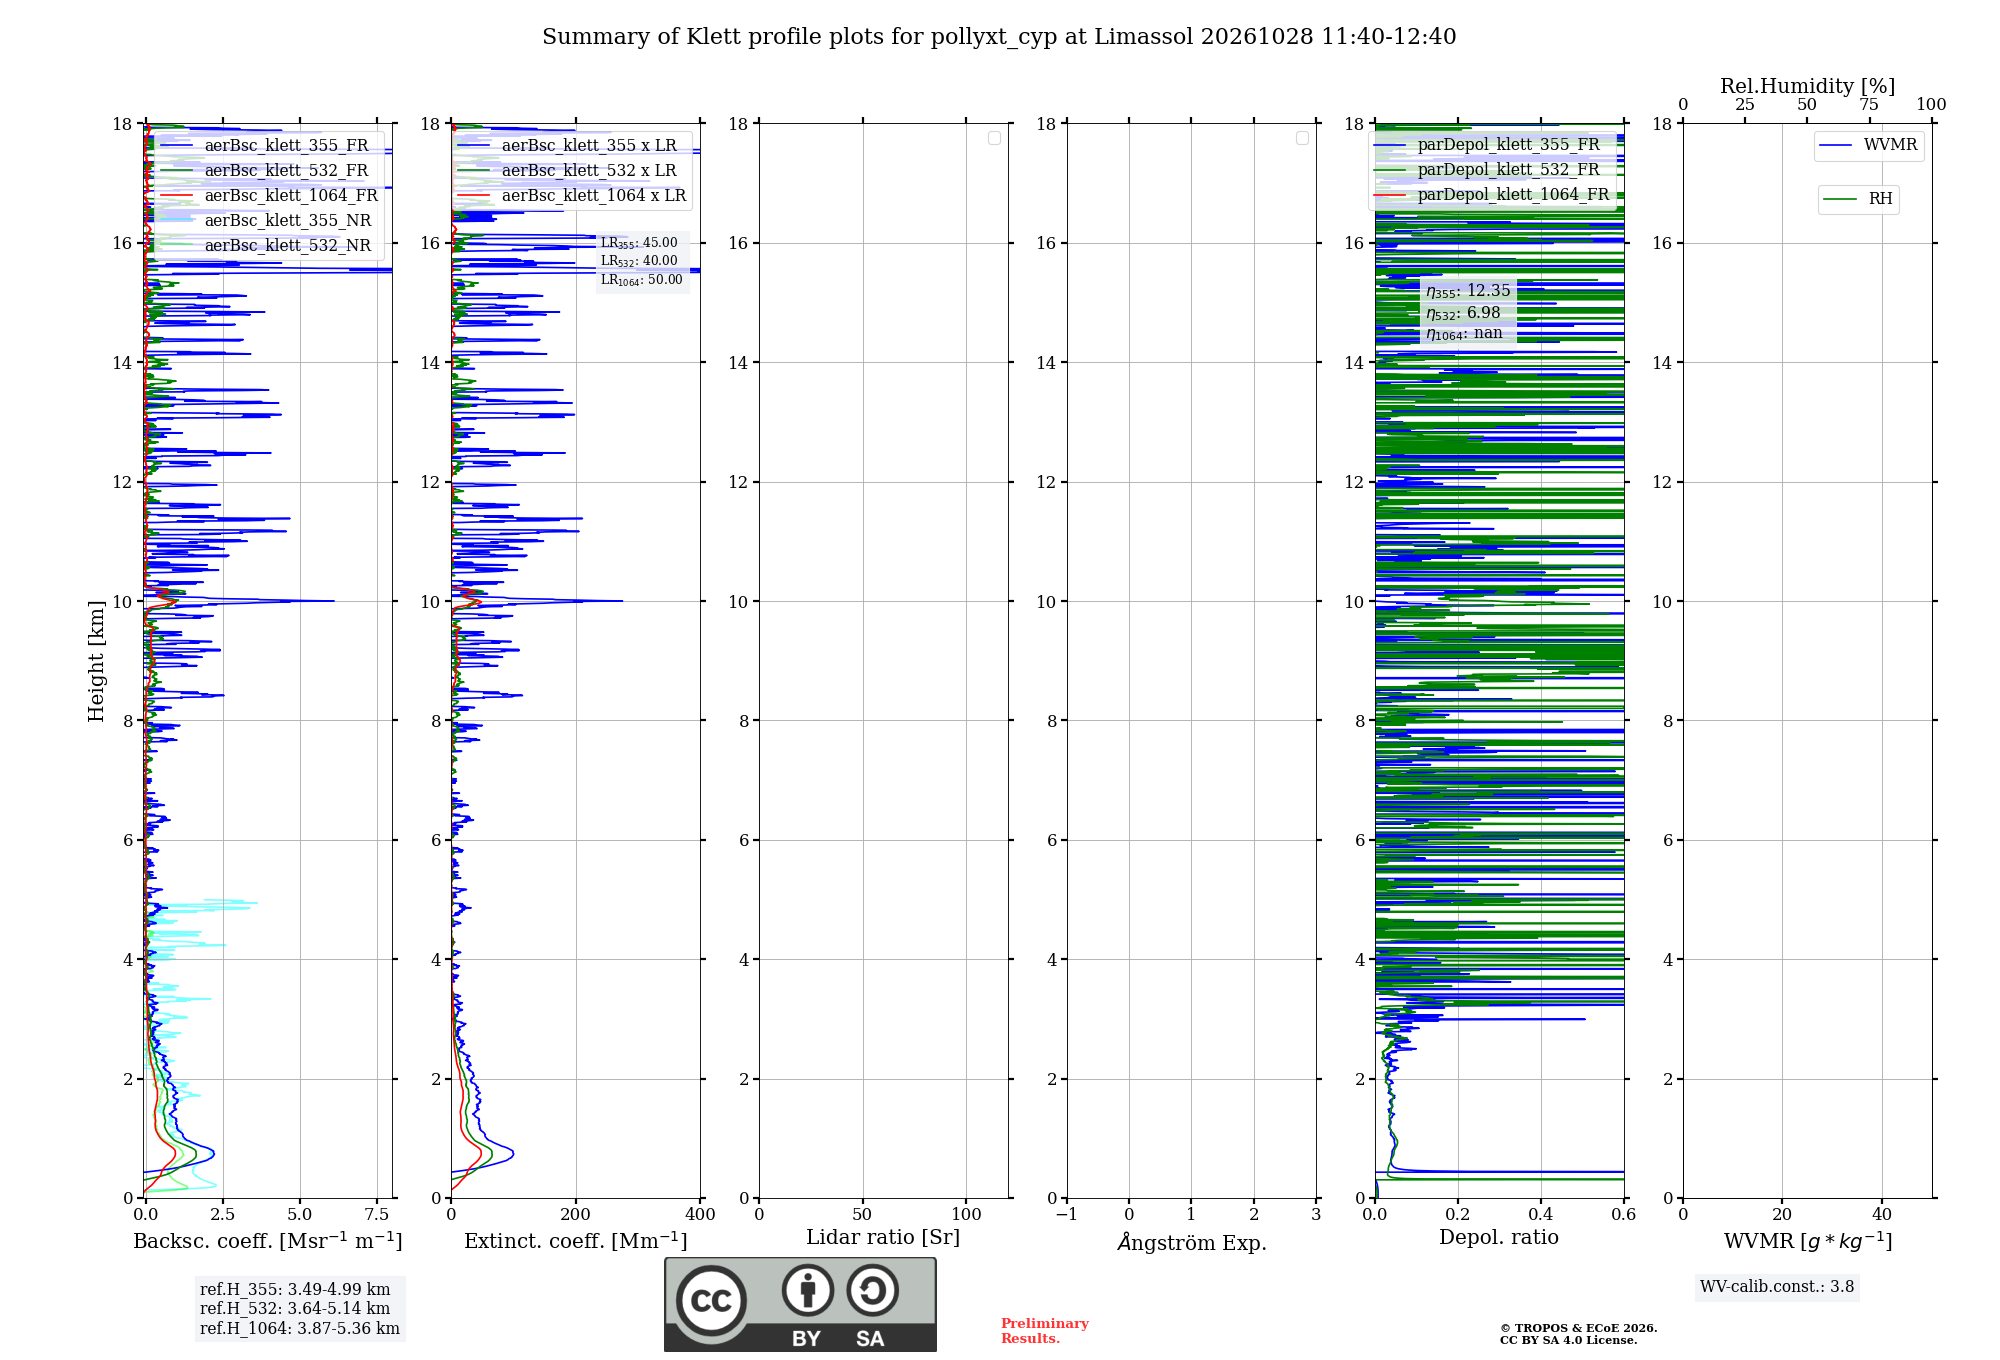Click the Height [km] axis label
Screen dimensions: 2000x1360
coord(96,661)
